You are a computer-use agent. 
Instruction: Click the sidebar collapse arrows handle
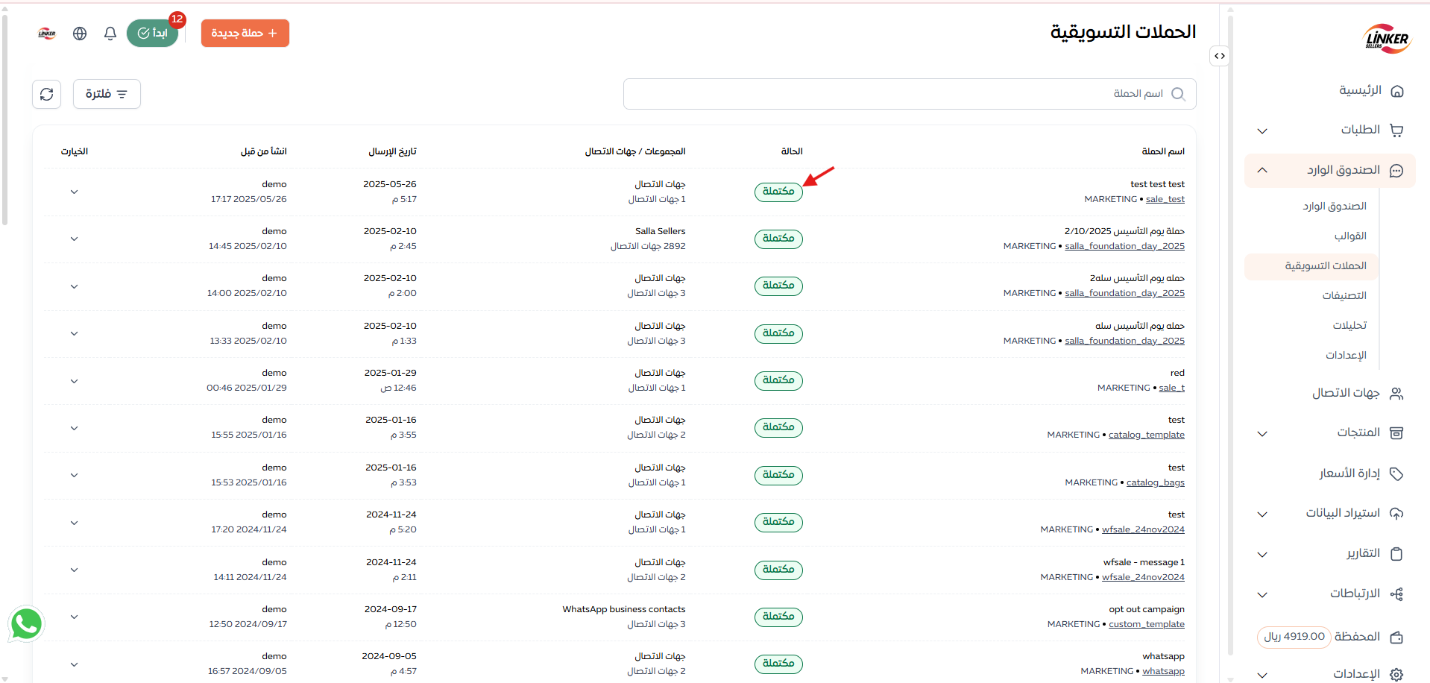point(1219,56)
